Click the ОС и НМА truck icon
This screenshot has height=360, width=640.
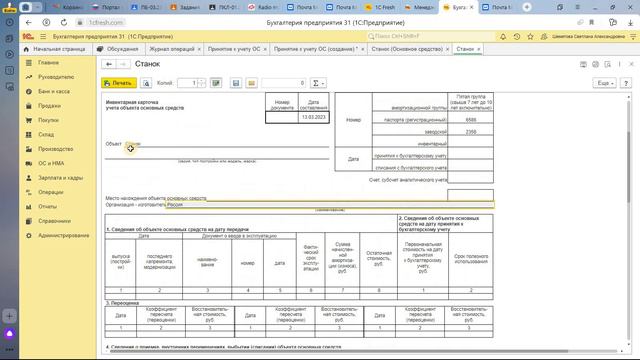tap(29, 163)
